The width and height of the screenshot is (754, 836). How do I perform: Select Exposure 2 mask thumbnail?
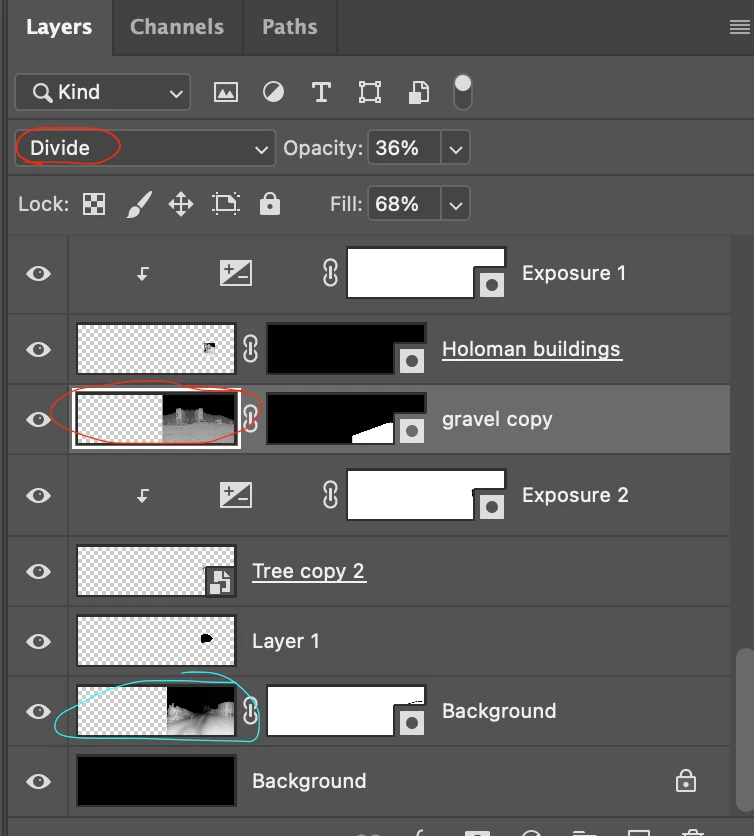[x=426, y=494]
